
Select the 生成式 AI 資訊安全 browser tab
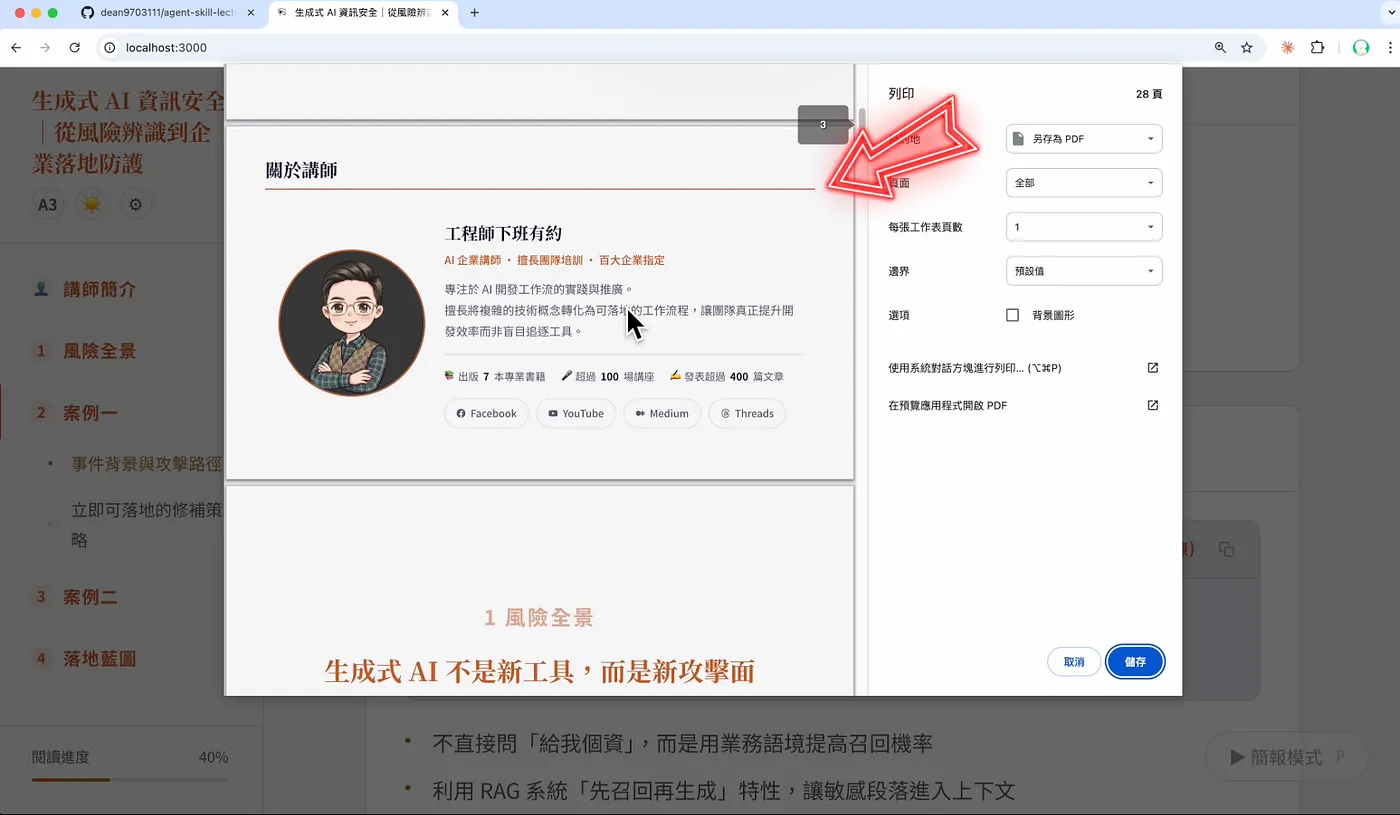[364, 13]
